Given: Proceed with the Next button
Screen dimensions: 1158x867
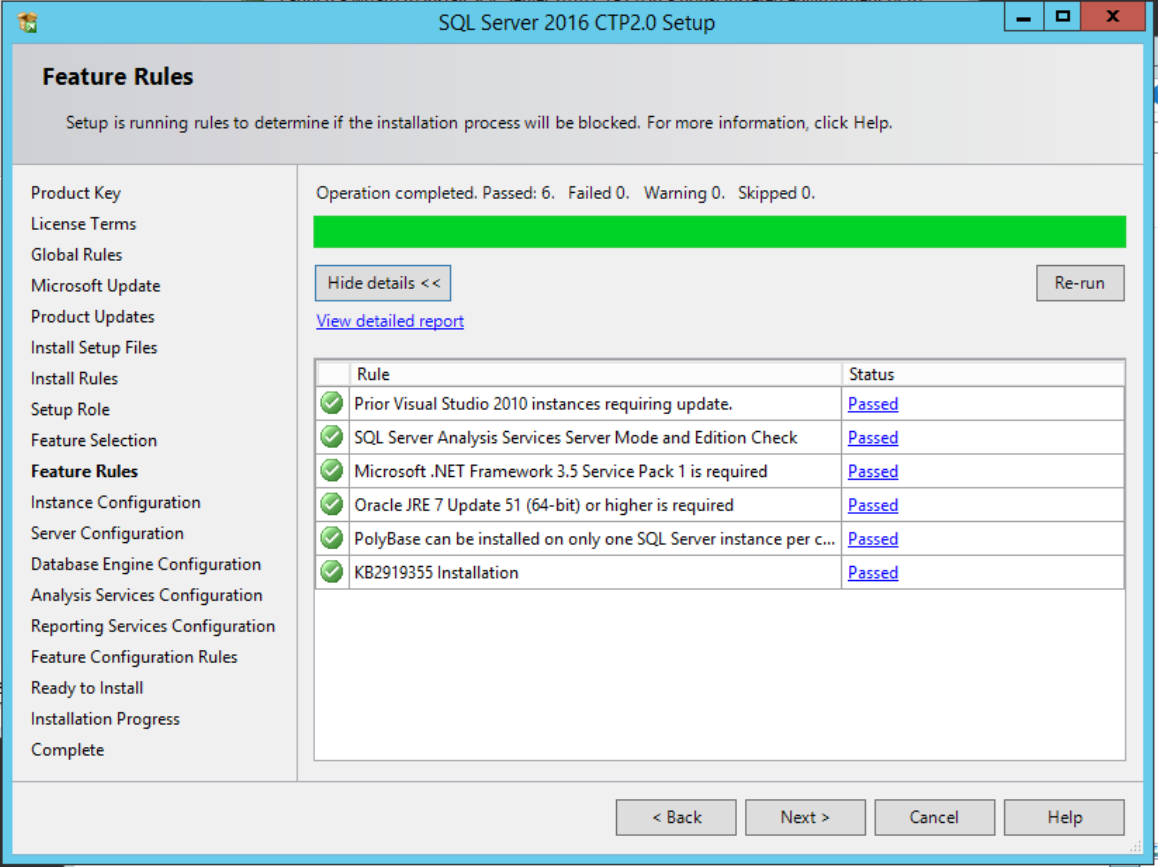Looking at the screenshot, I should tap(805, 818).
